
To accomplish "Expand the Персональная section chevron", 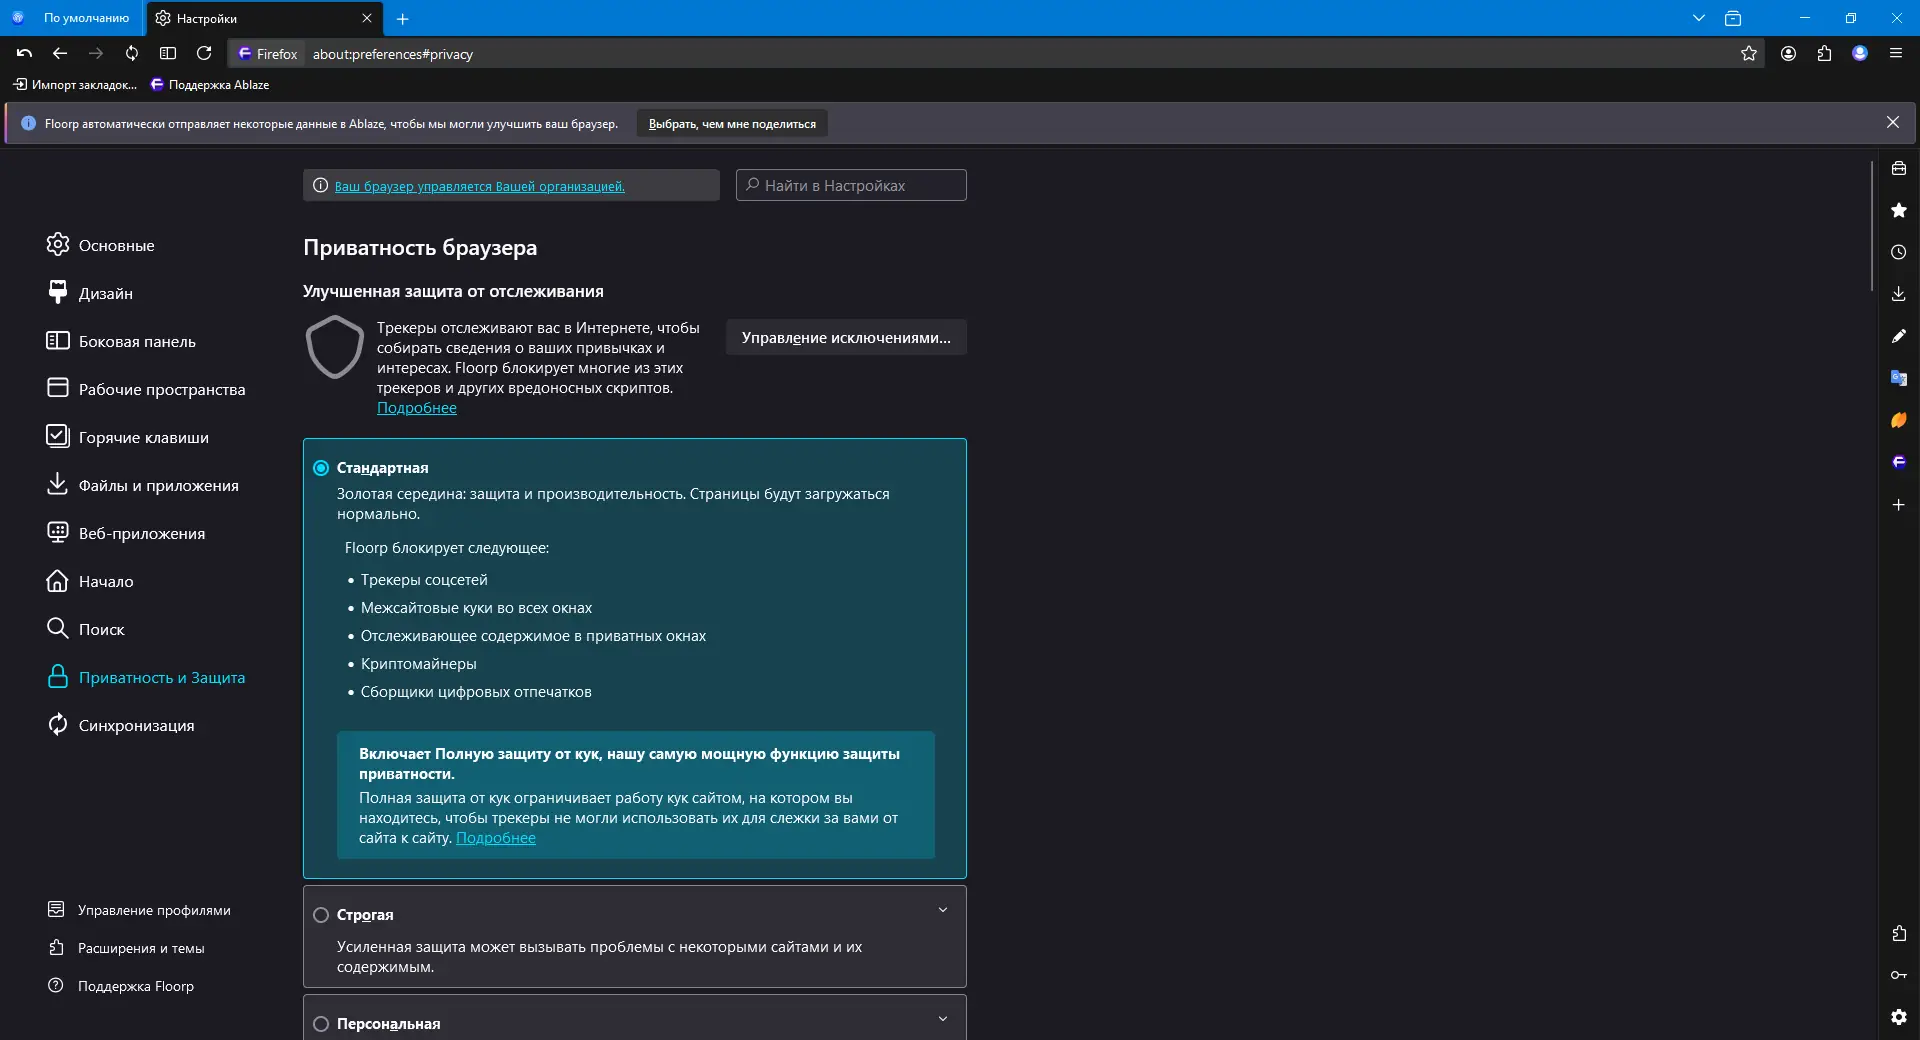I will pos(943,1019).
